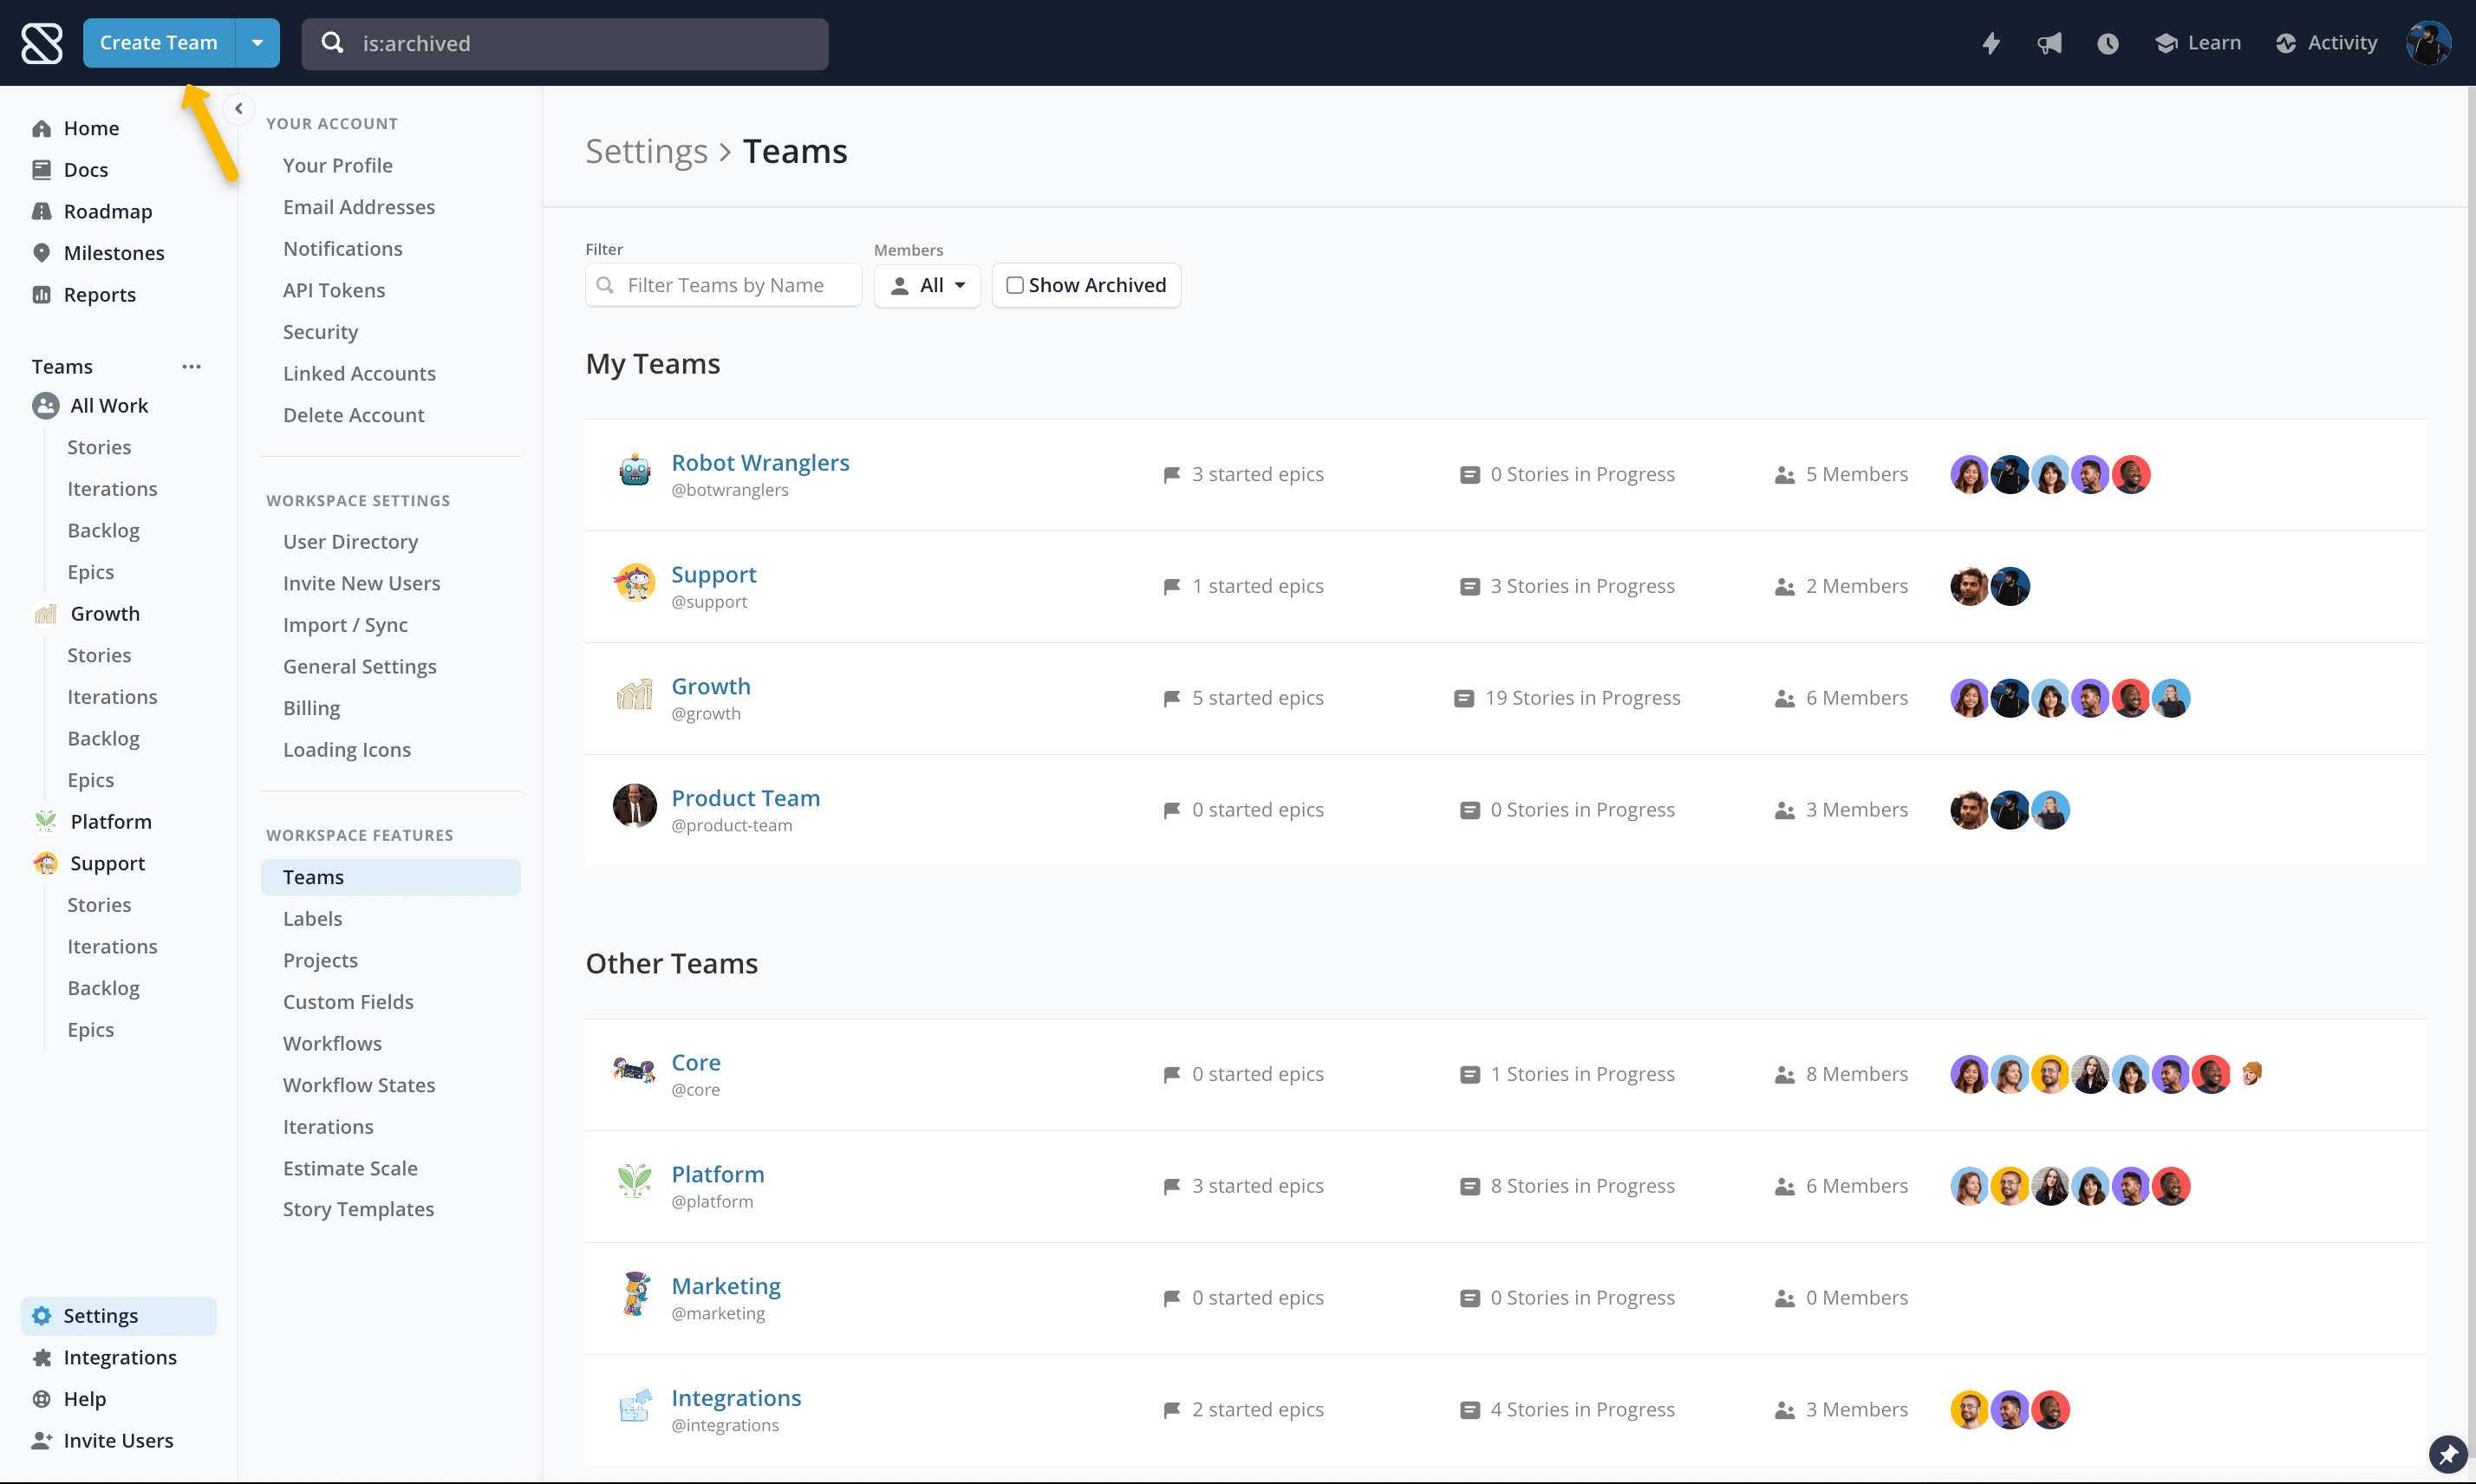Click the pinned corner toggle bottom right

pyautogui.click(x=2447, y=1454)
